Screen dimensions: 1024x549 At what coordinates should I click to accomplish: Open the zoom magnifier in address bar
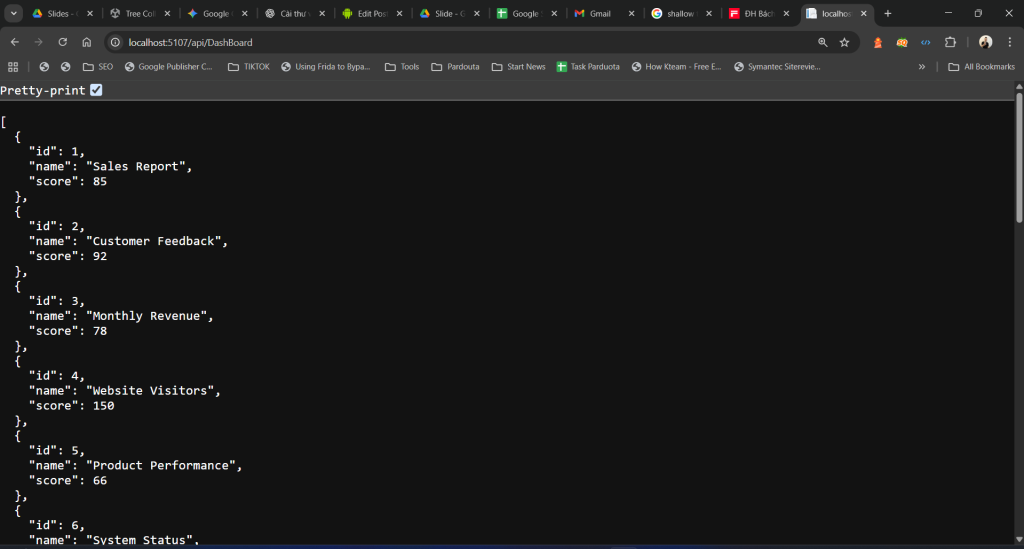click(x=823, y=42)
